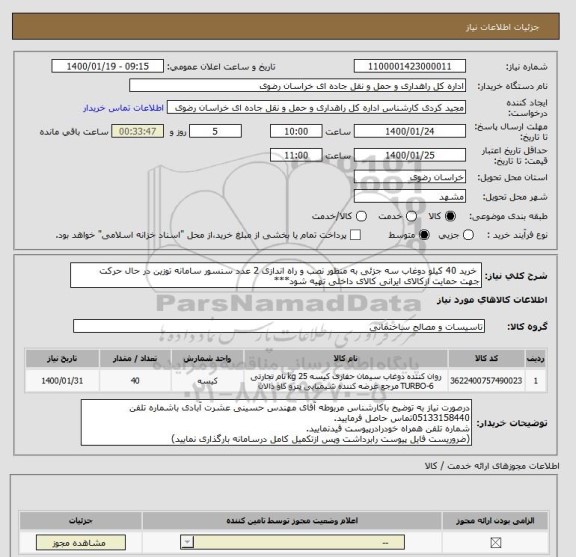Image resolution: width=576 pixels, height=557 pixels.
Task: Click the واحد شمارش column header
Action: coord(207,359)
